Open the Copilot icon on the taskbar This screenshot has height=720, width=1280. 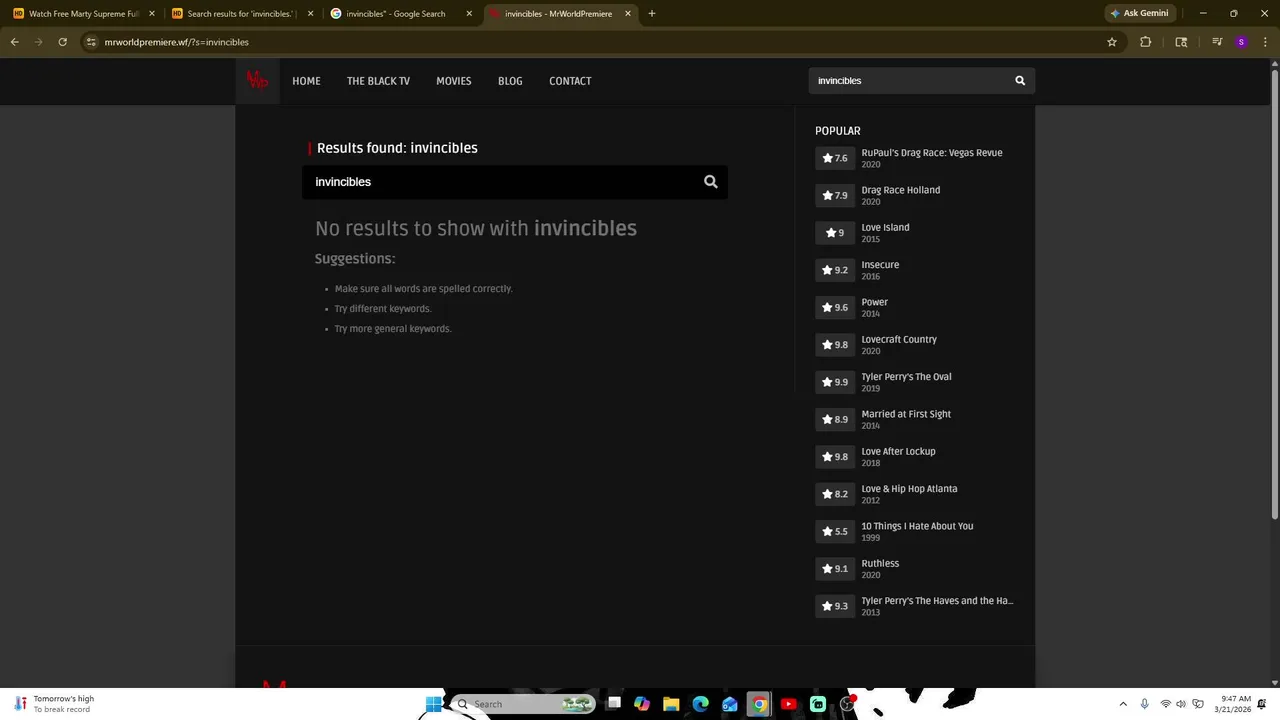642,704
